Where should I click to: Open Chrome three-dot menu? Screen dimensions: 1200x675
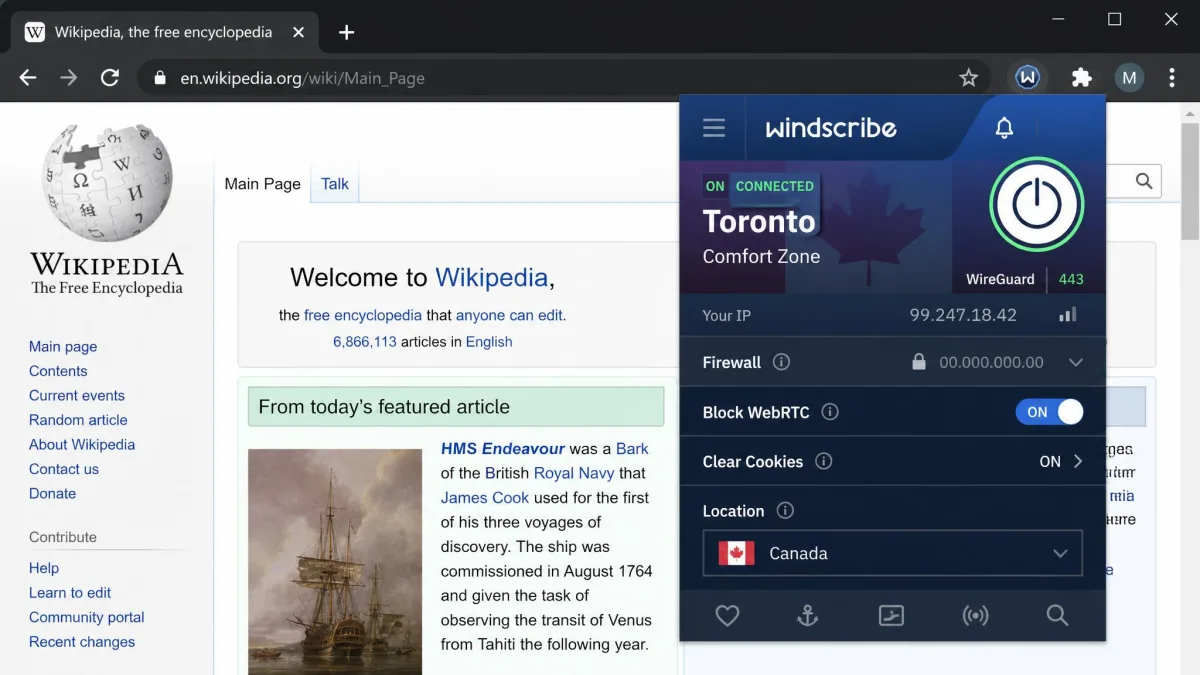click(x=1172, y=77)
